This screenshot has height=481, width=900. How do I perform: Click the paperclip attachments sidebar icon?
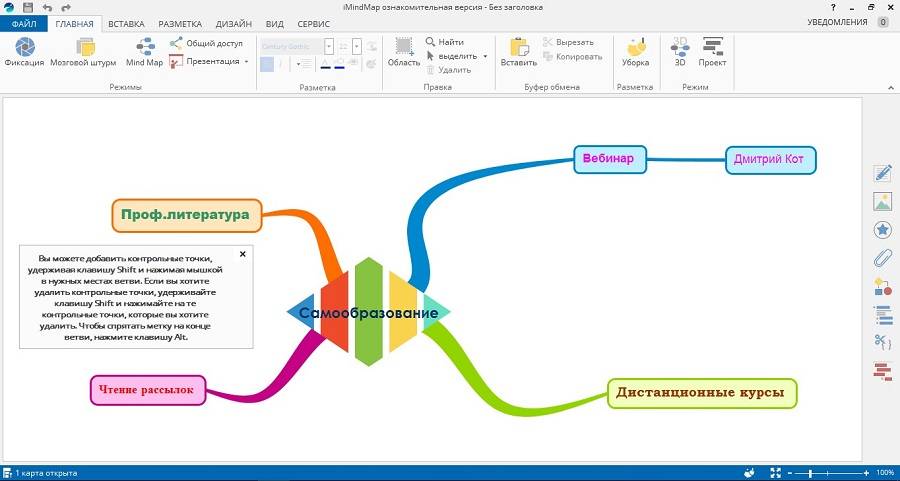(882, 259)
